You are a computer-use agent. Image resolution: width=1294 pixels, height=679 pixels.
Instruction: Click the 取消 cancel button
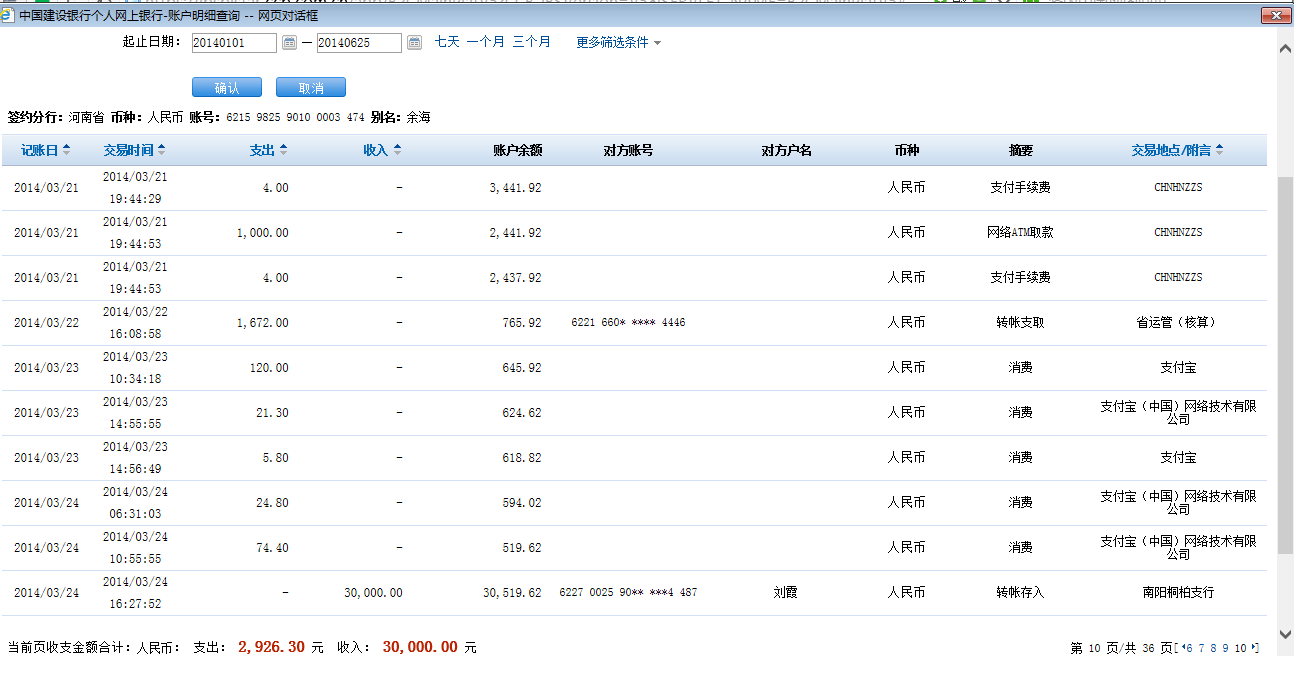311,88
